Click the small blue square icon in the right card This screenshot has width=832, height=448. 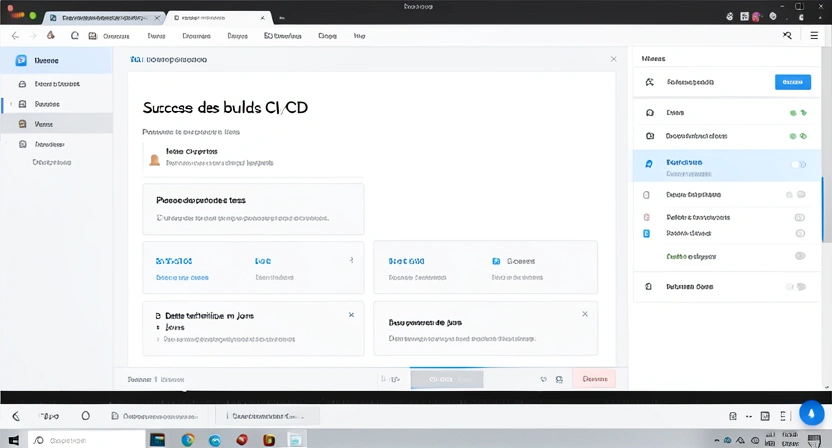click(x=496, y=261)
